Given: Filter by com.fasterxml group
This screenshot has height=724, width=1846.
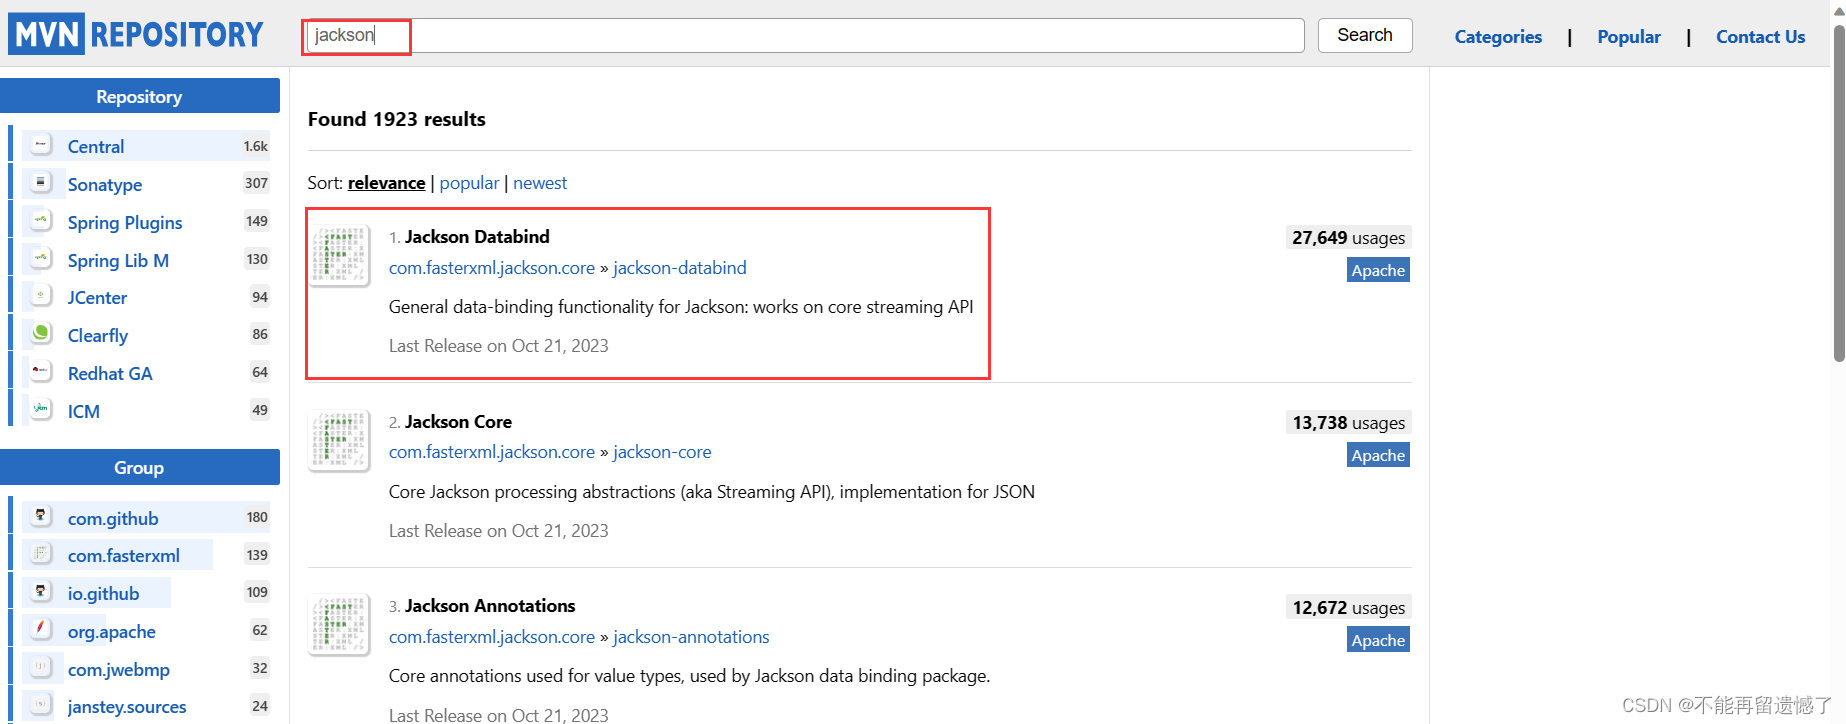Looking at the screenshot, I should (x=124, y=556).
